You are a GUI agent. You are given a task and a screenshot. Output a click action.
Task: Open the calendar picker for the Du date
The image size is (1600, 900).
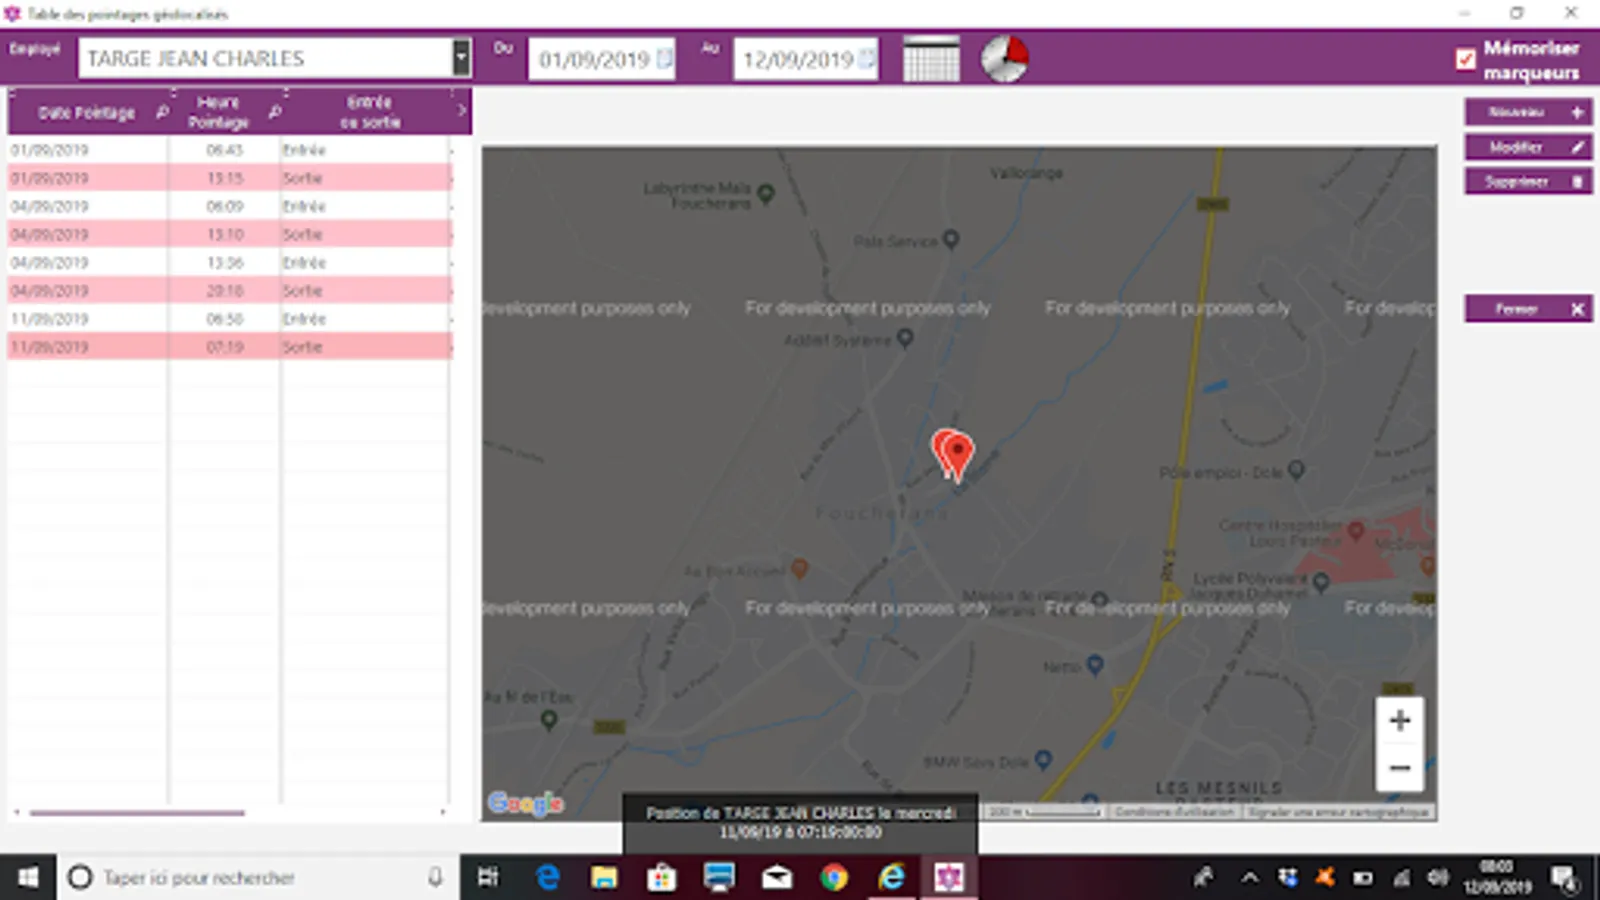pyautogui.click(x=665, y=59)
